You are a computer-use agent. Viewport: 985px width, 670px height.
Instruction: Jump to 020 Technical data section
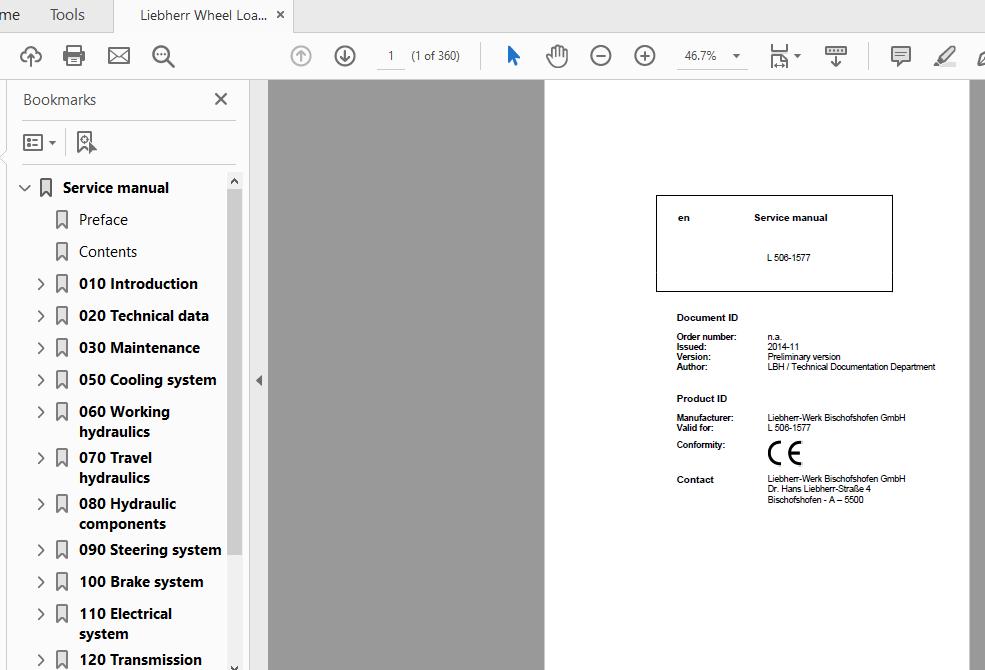[144, 316]
